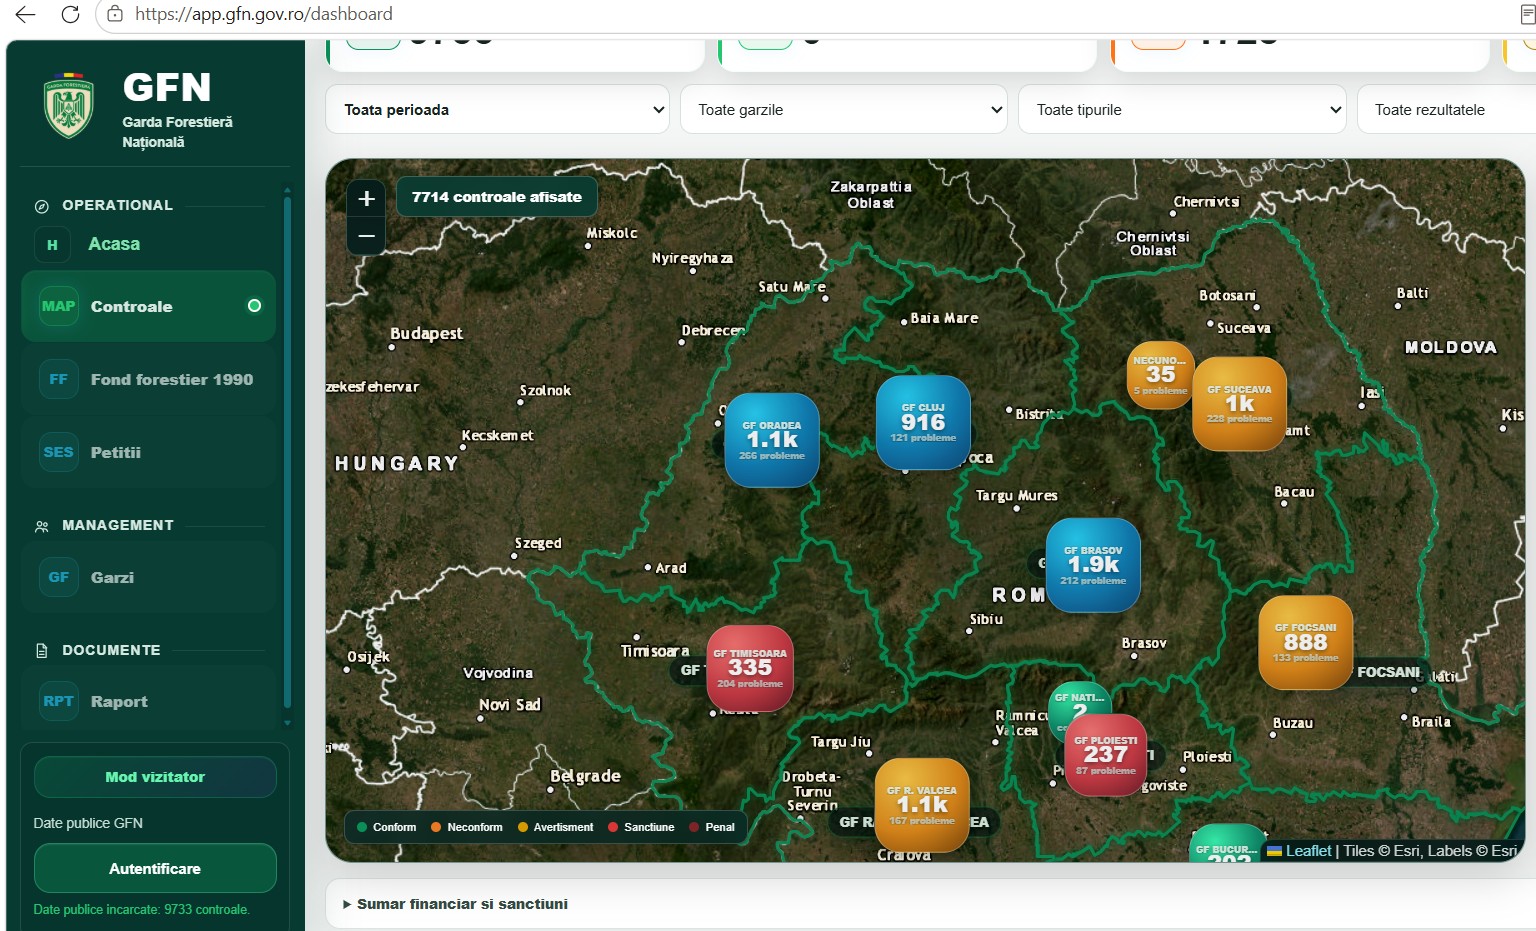This screenshot has height=931, width=1536.
Task: Open the Toate tipurile dropdown
Action: (1182, 109)
